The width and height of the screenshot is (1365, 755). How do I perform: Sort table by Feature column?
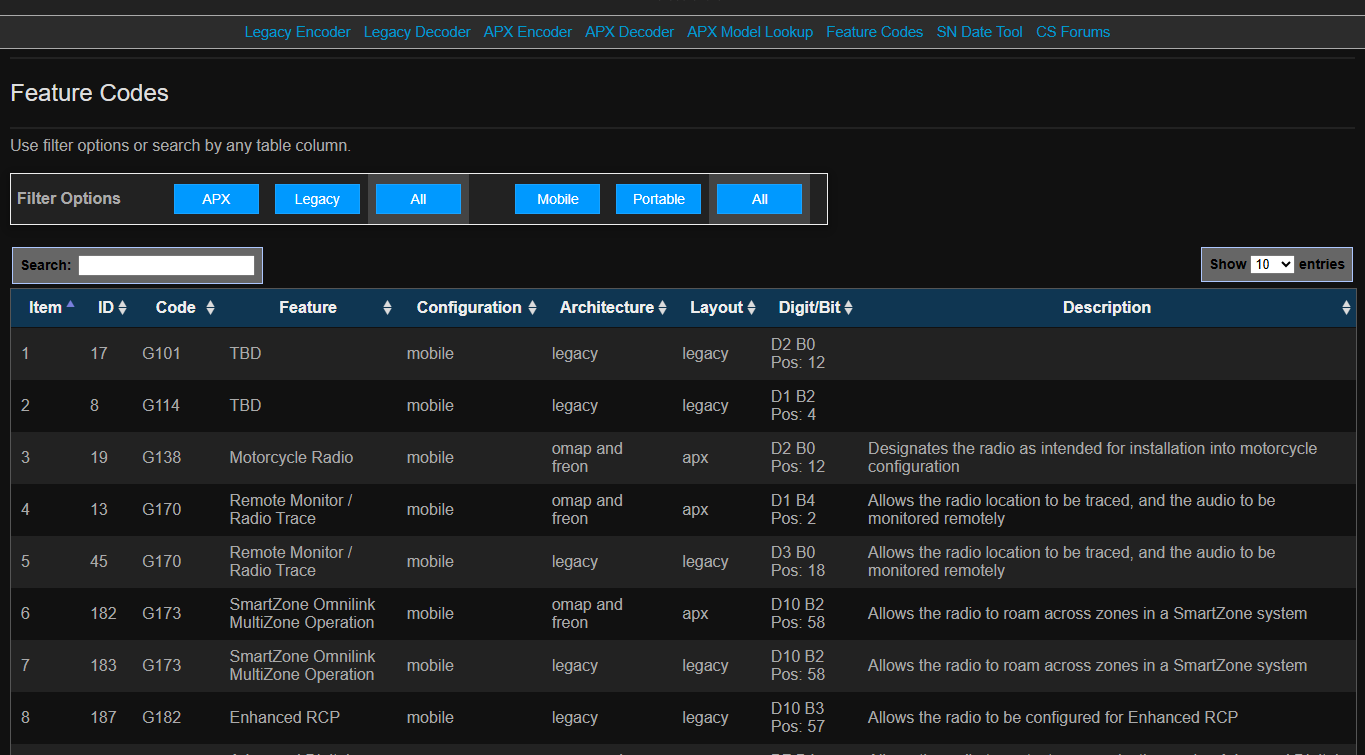coord(309,307)
